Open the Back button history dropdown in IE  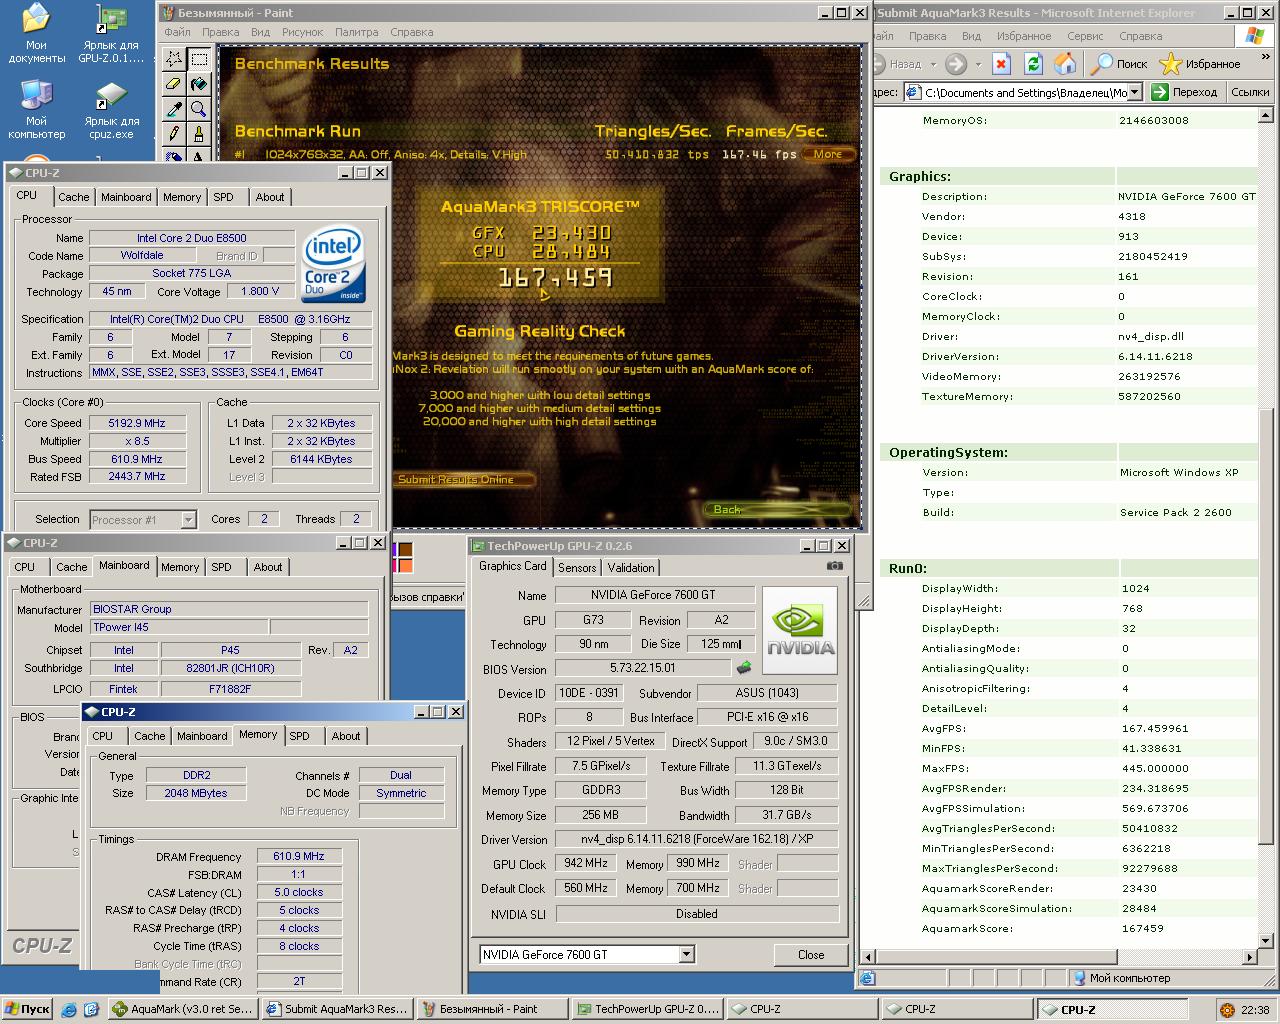tap(933, 64)
